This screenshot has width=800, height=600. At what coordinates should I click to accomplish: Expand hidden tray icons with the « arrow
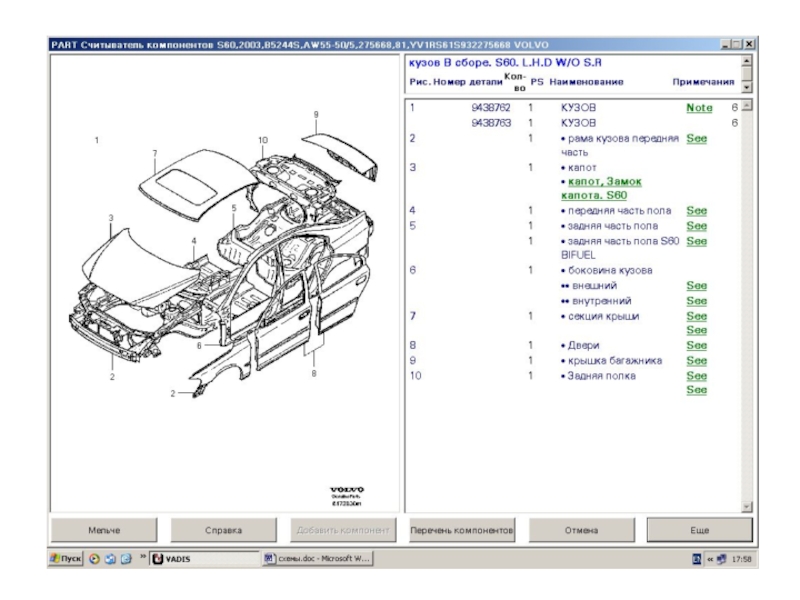[710, 559]
